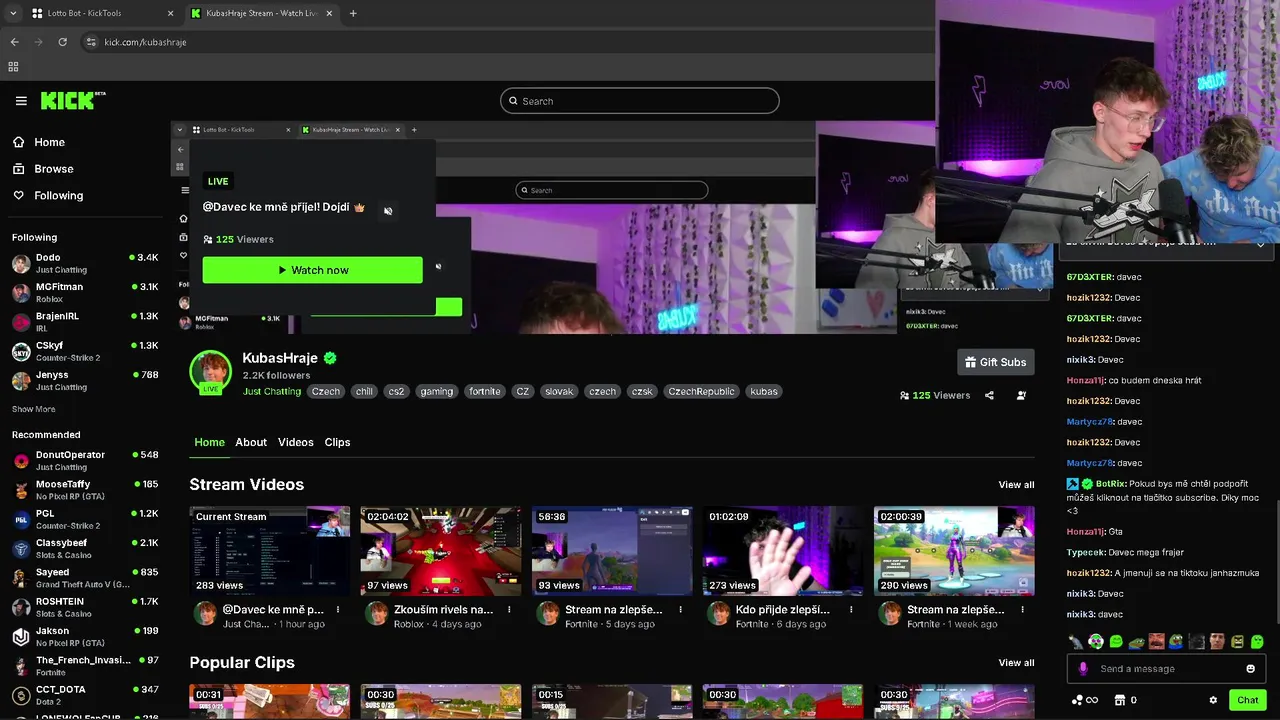The image size is (1280, 720).
Task: Click the KICK logo
Action: (72, 100)
